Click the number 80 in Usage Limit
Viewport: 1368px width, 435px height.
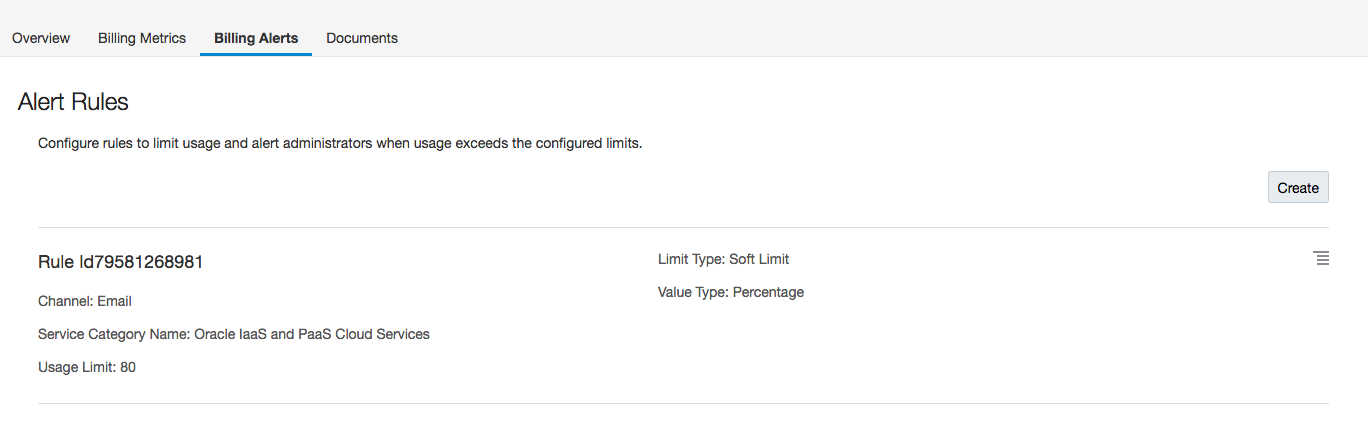pyautogui.click(x=128, y=367)
